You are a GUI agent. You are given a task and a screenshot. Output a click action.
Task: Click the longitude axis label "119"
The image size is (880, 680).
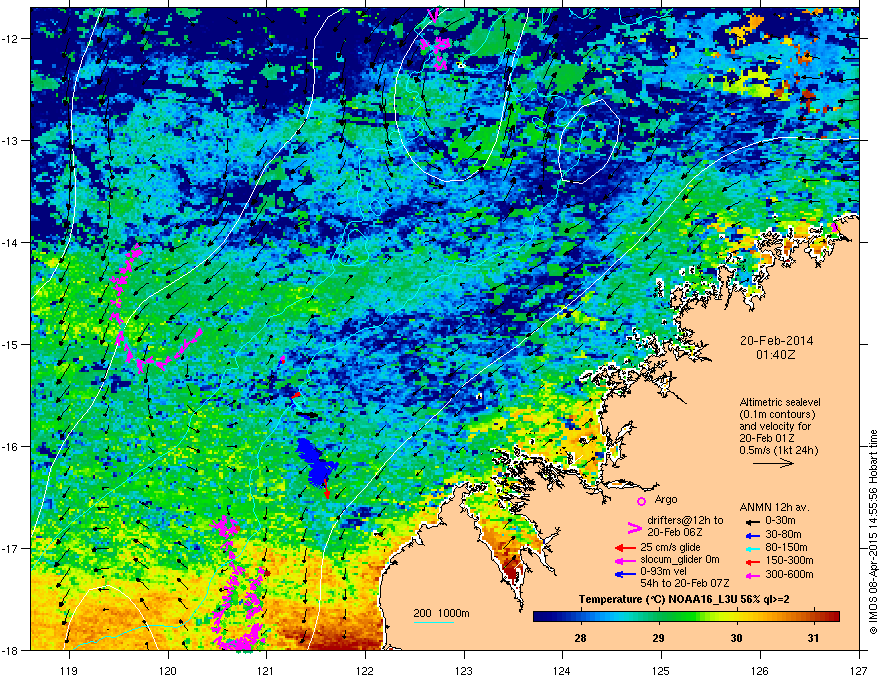pos(69,670)
